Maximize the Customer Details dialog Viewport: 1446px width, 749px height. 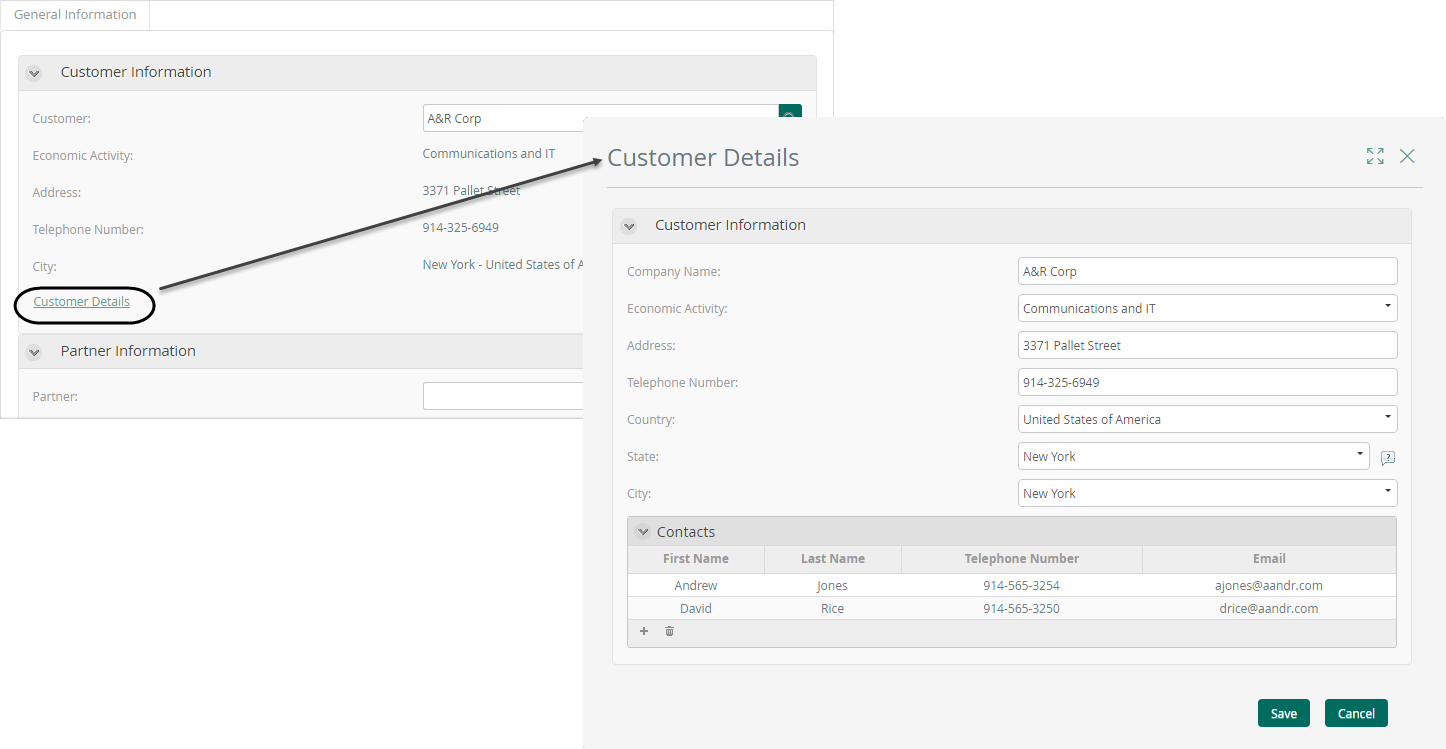pyautogui.click(x=1375, y=156)
